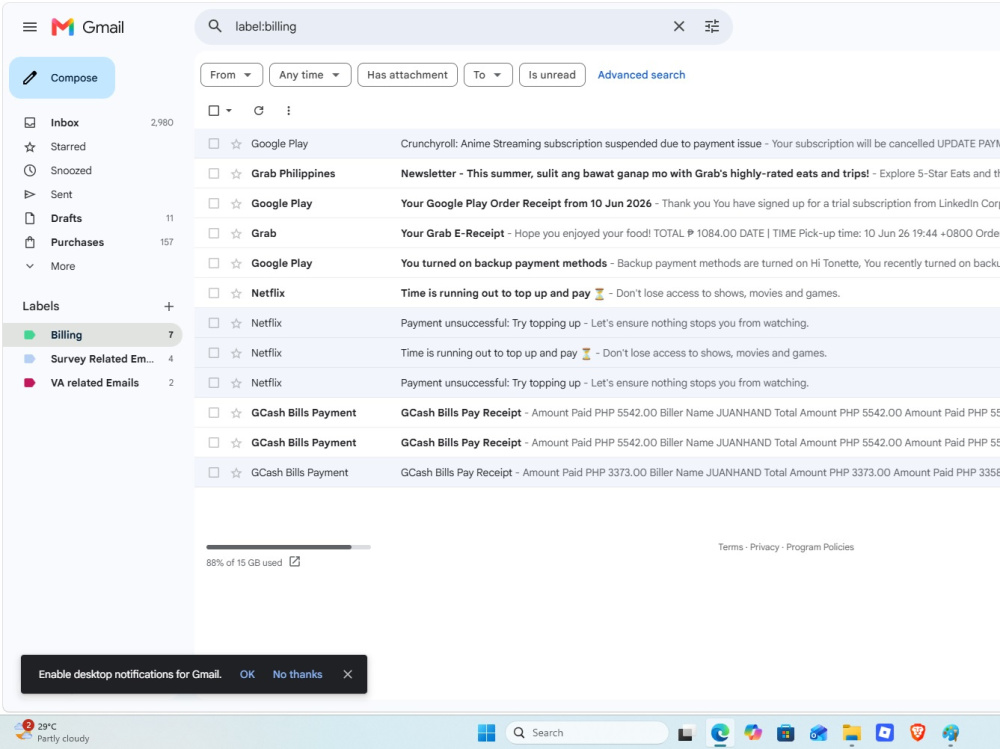Tick the select-all checkbox

(214, 110)
